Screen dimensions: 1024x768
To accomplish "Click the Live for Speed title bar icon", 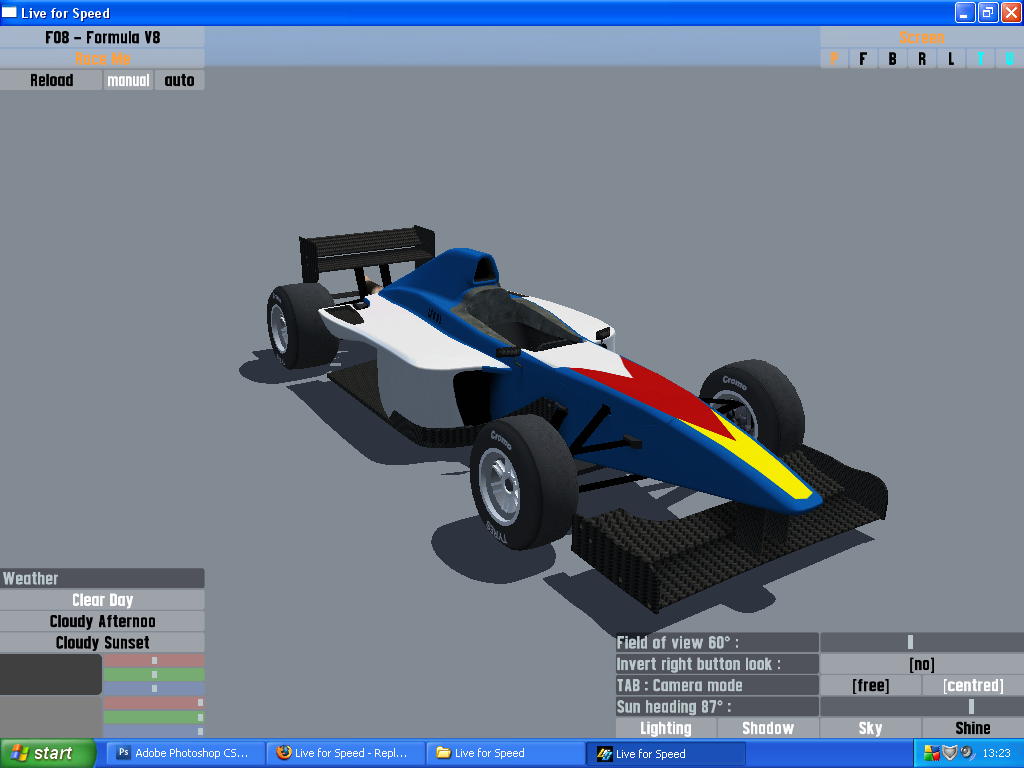I will pyautogui.click(x=9, y=12).
